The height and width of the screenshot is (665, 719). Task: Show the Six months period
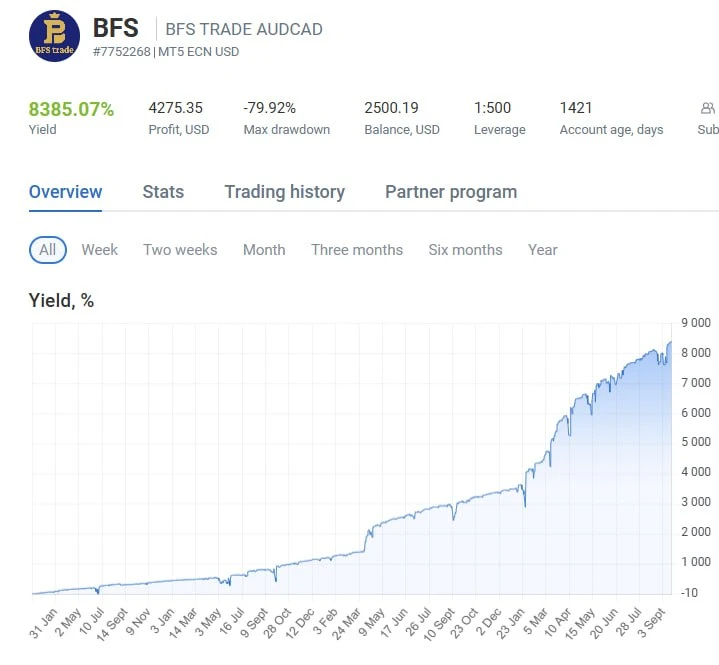(x=465, y=249)
